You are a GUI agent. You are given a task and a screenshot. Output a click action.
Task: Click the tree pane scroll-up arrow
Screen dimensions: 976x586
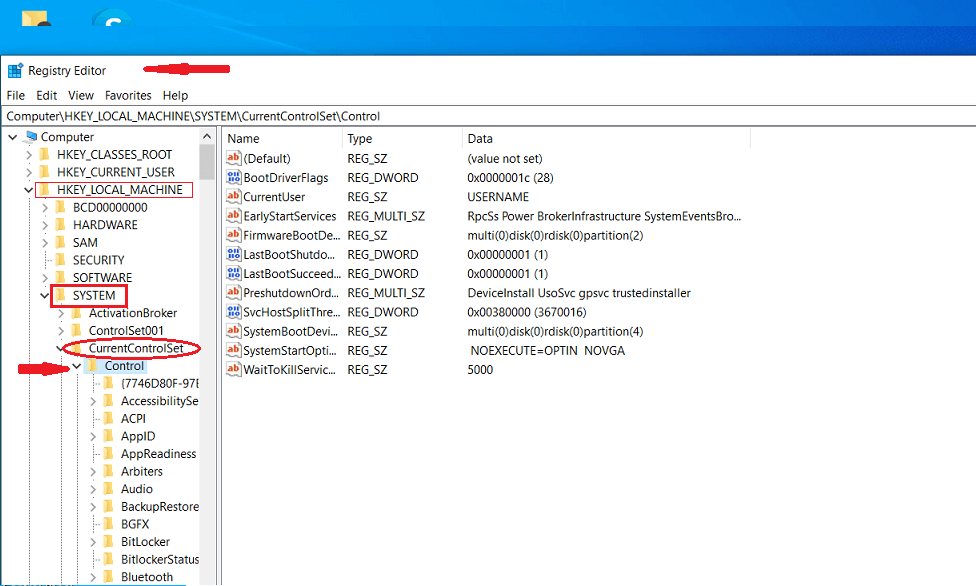coord(207,136)
